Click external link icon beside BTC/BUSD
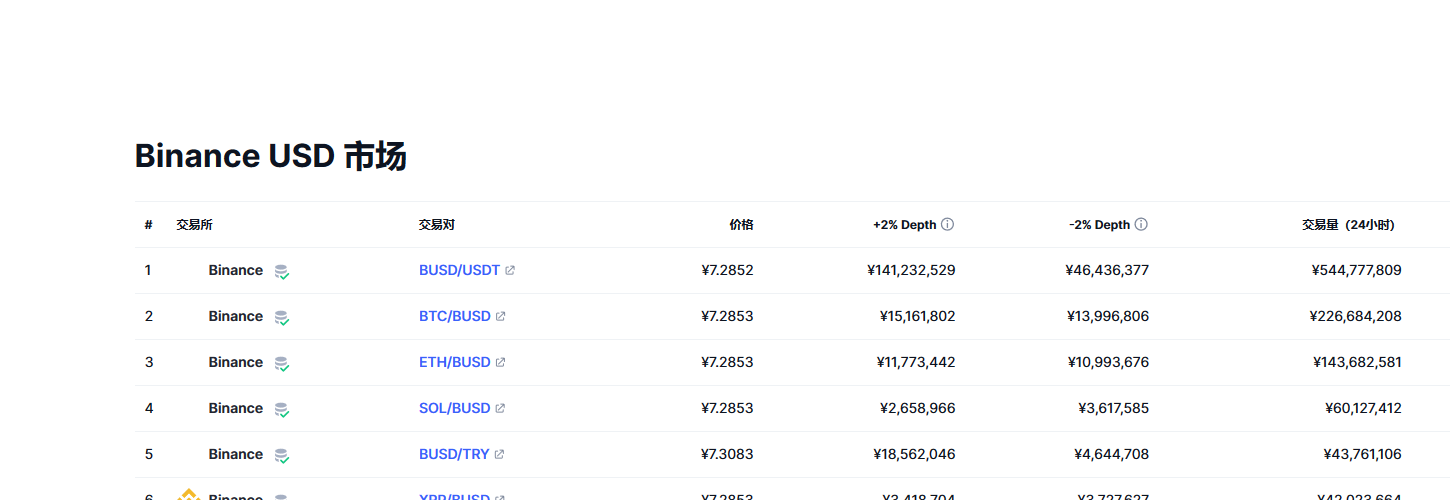Screen dimensions: 1450x500 coord(501,317)
